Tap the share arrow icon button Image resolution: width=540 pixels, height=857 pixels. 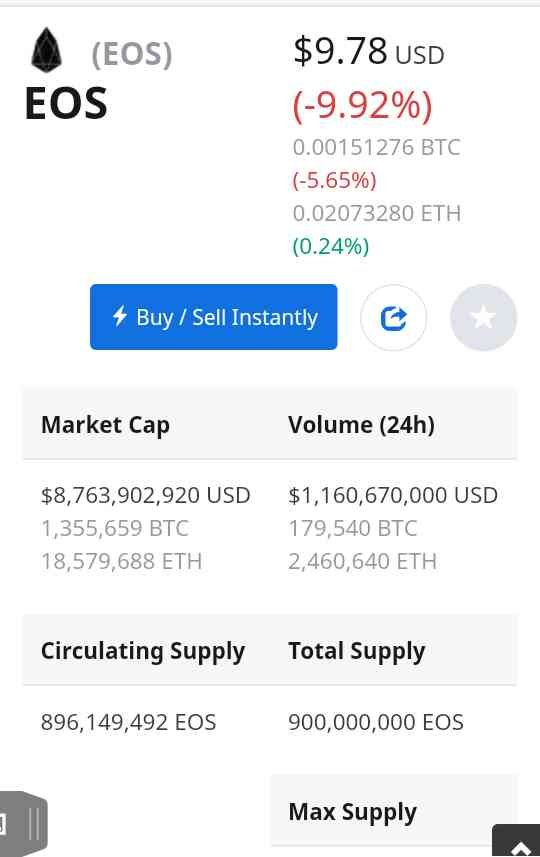tap(394, 318)
